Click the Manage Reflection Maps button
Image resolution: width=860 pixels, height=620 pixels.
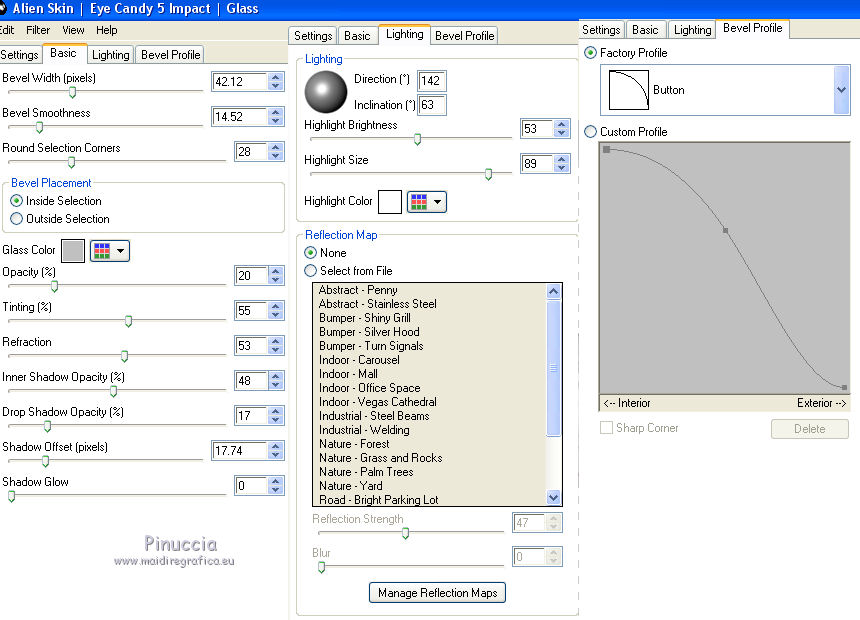click(437, 593)
